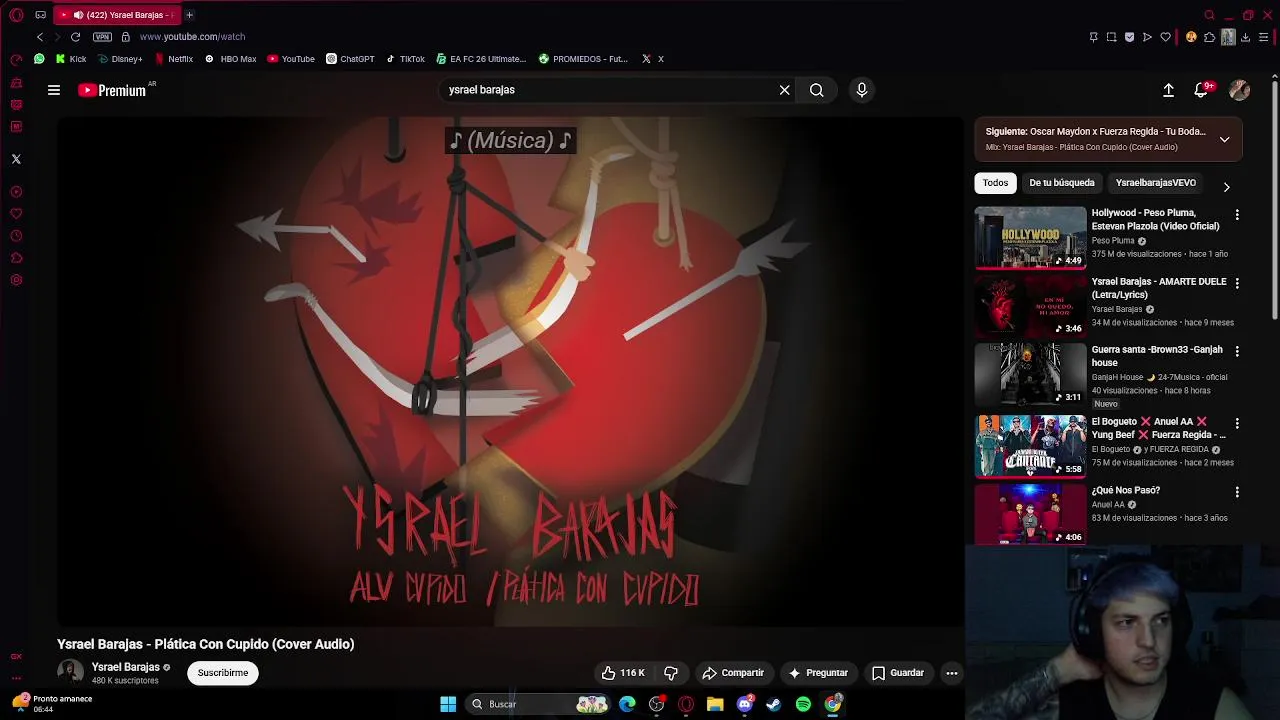
Task: Open Spotify from the taskbar
Action: (x=803, y=704)
